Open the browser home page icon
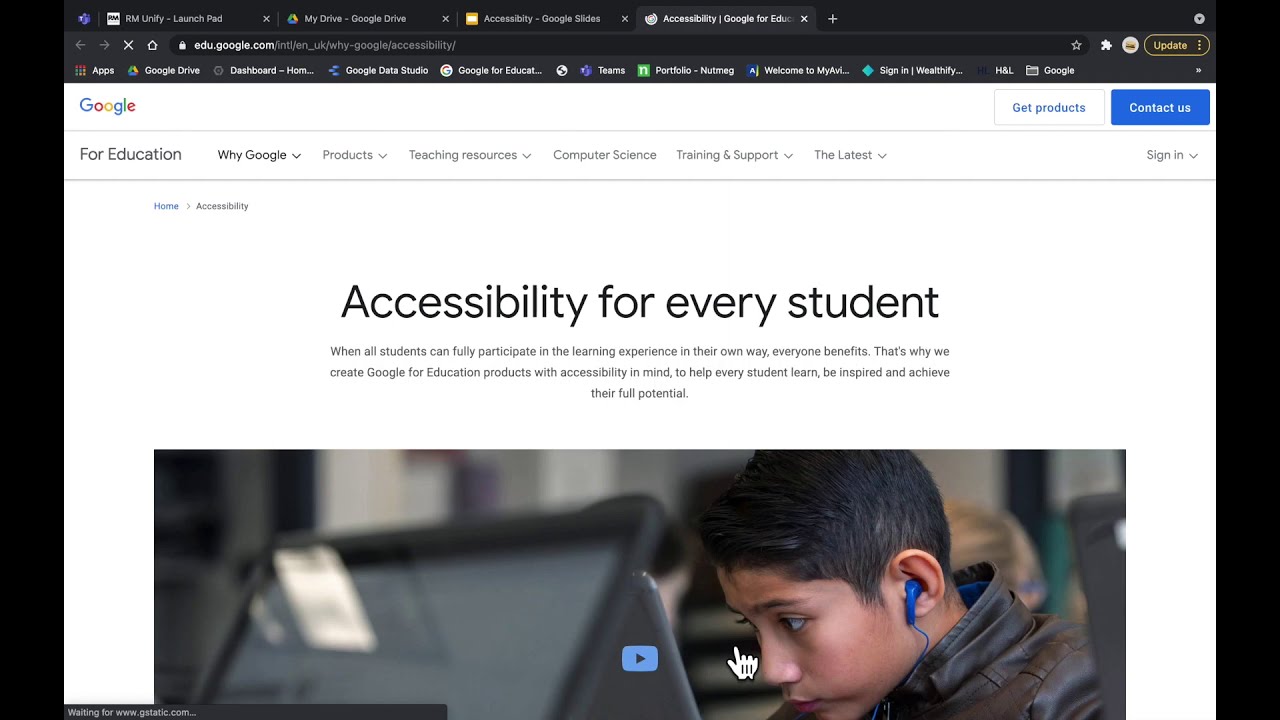This screenshot has width=1280, height=720. (152, 45)
